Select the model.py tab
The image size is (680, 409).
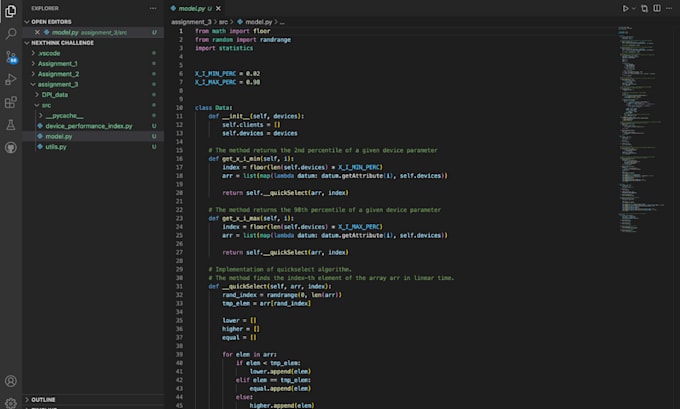tap(191, 8)
